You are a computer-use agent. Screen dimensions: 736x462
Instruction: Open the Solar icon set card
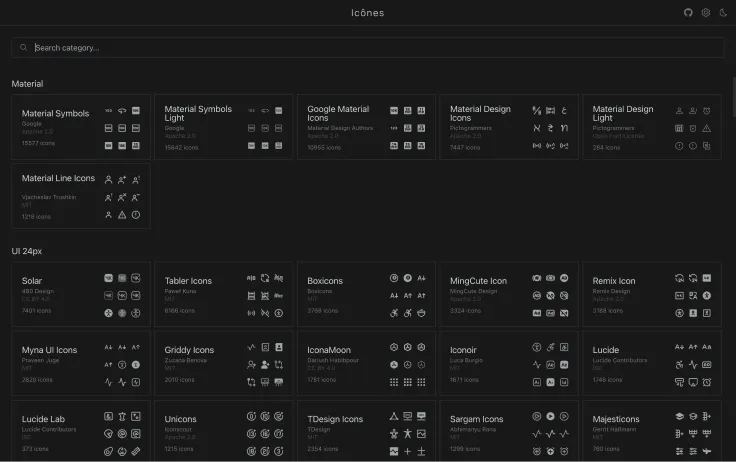coord(81,294)
